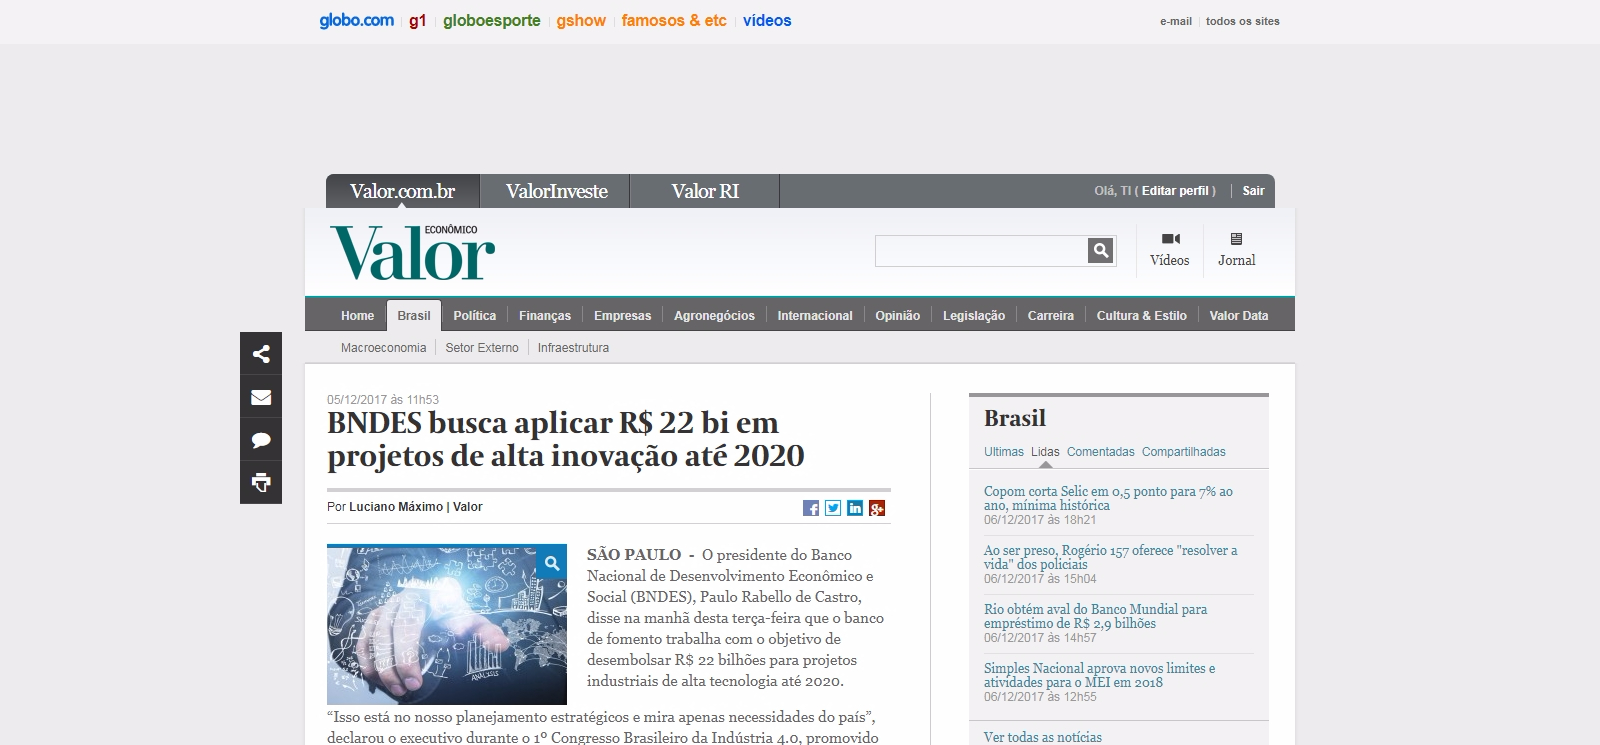Open Finanças section

coord(545,316)
